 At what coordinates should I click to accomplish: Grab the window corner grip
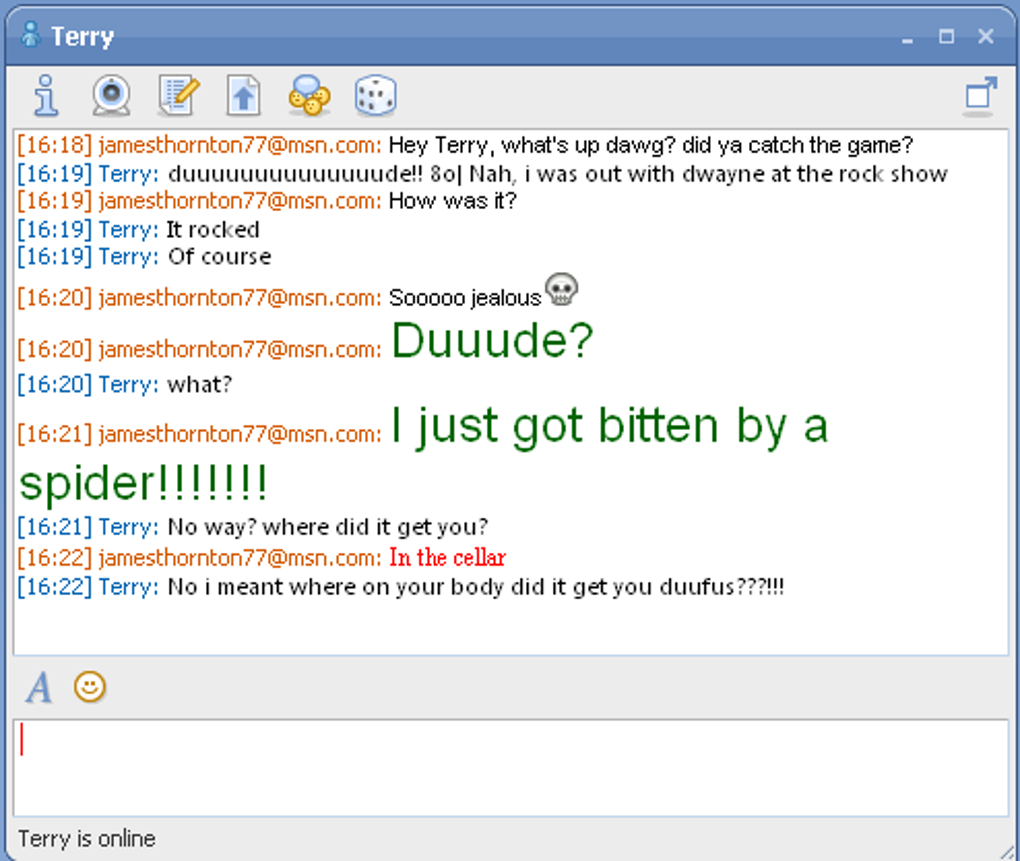(x=1008, y=851)
